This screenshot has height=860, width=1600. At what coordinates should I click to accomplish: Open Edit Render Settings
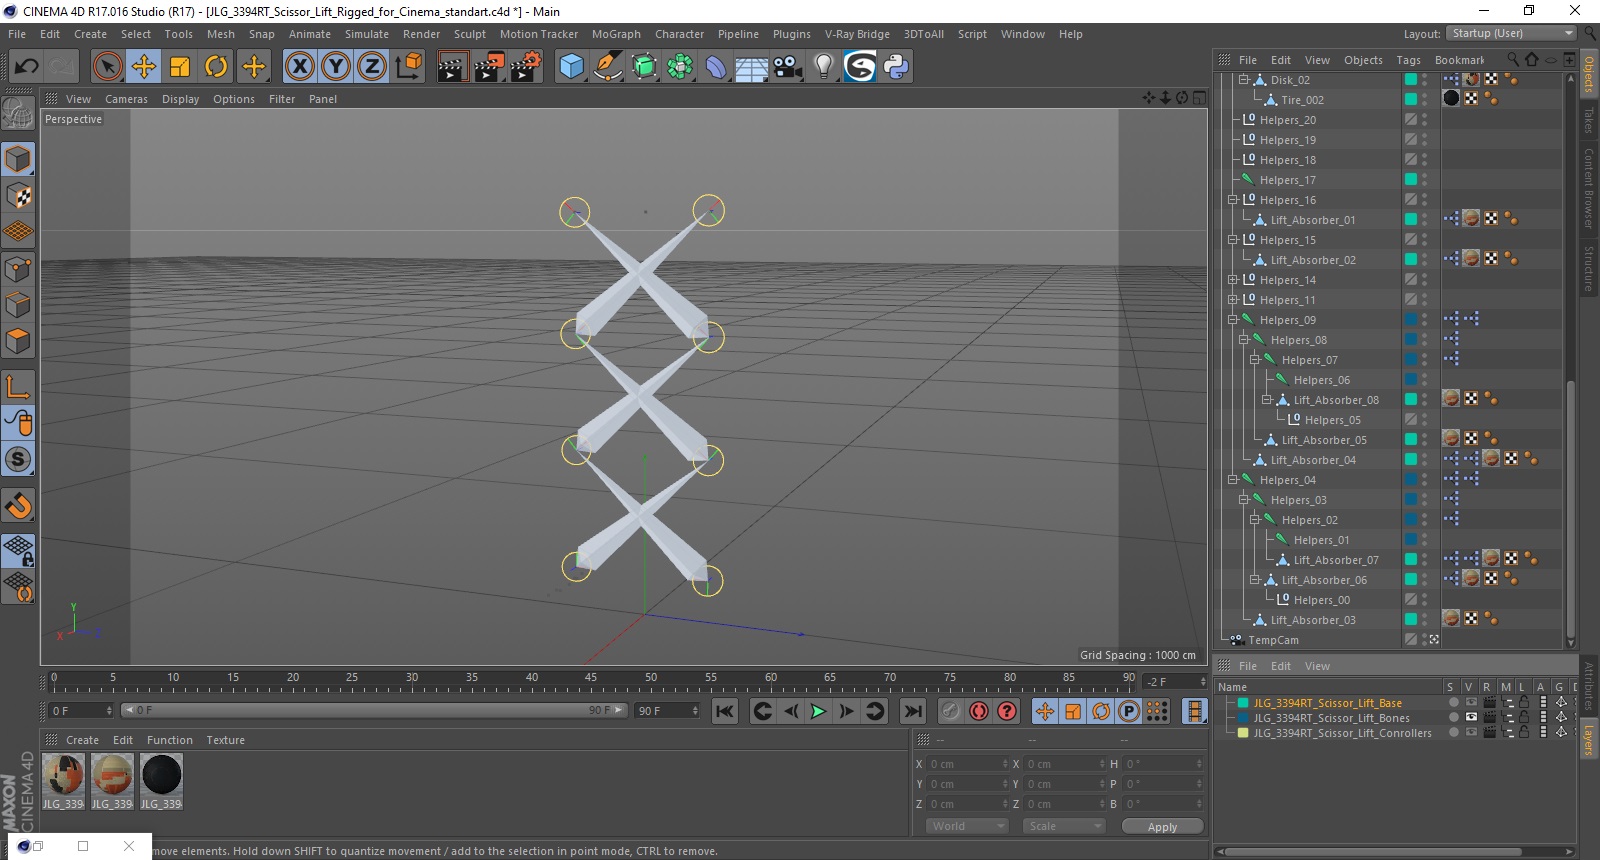click(526, 67)
